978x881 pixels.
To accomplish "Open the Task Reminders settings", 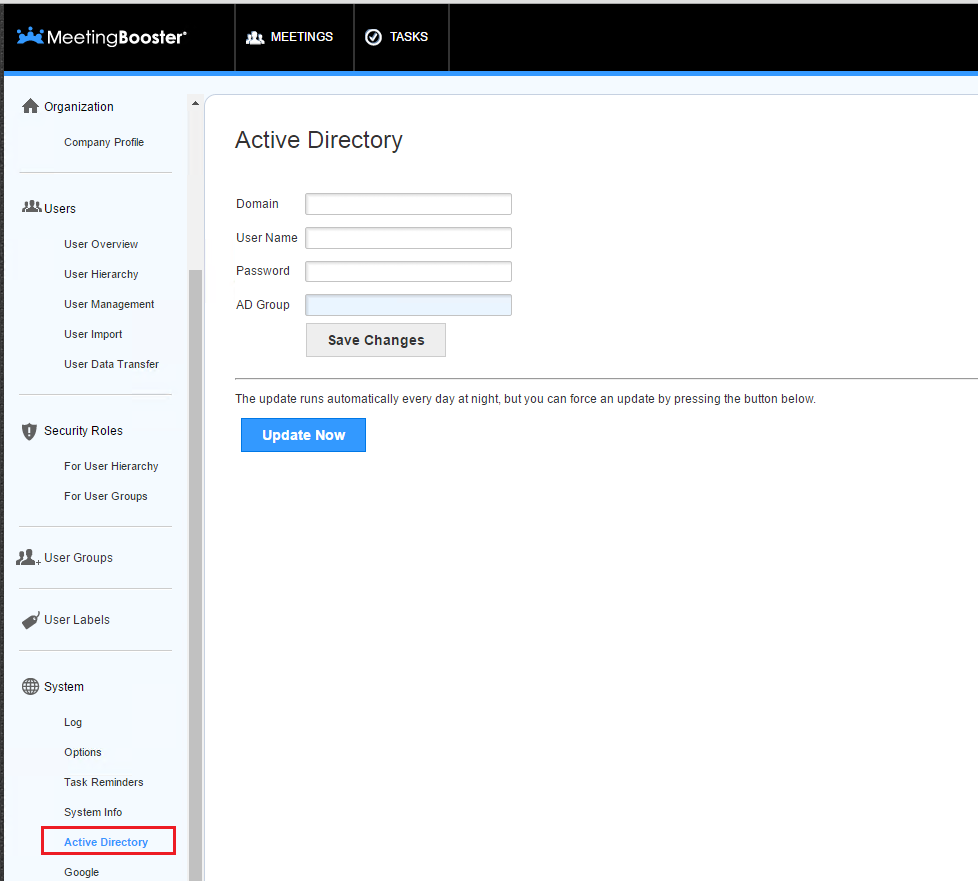I will tap(103, 782).
